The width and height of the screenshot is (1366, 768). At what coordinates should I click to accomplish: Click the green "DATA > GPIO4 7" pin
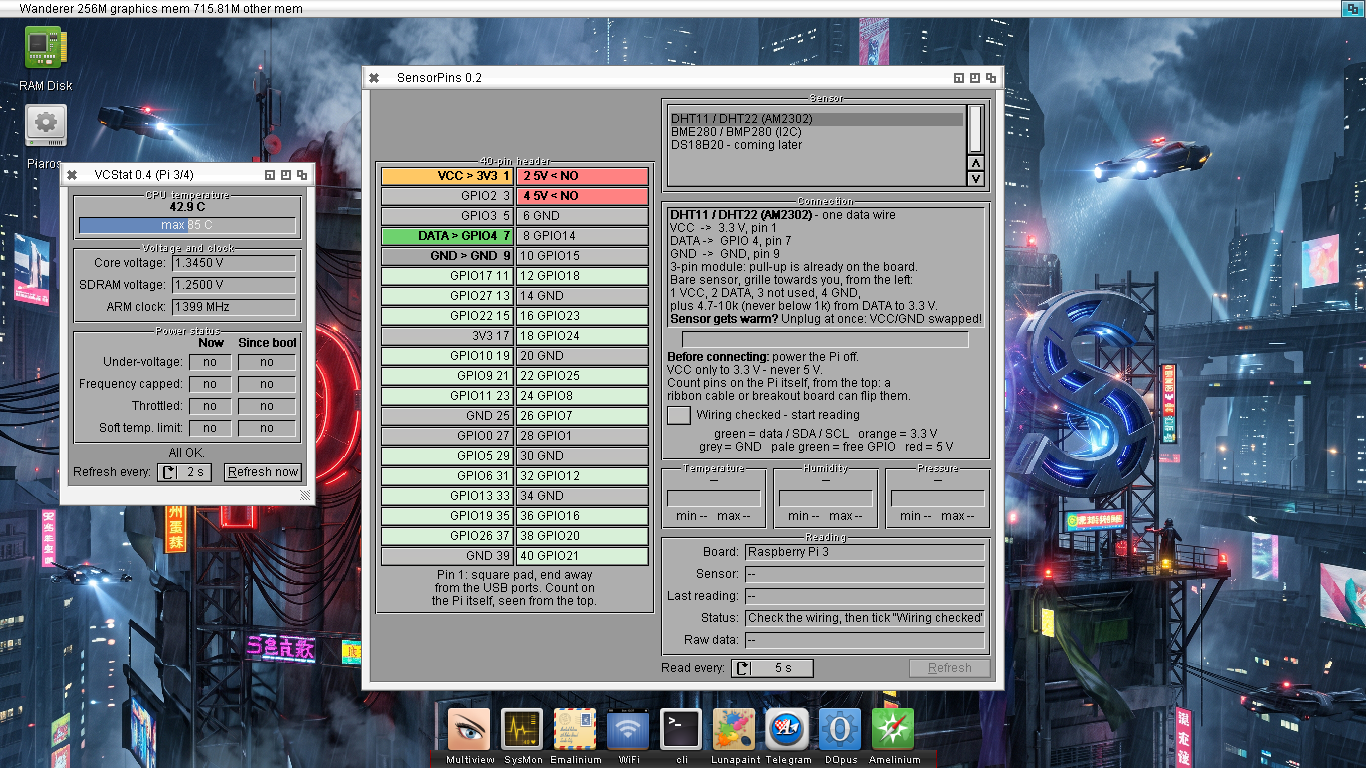pos(447,236)
